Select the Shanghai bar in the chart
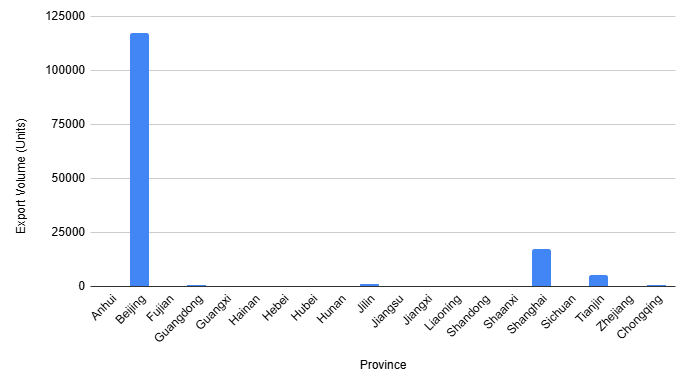 coord(541,268)
